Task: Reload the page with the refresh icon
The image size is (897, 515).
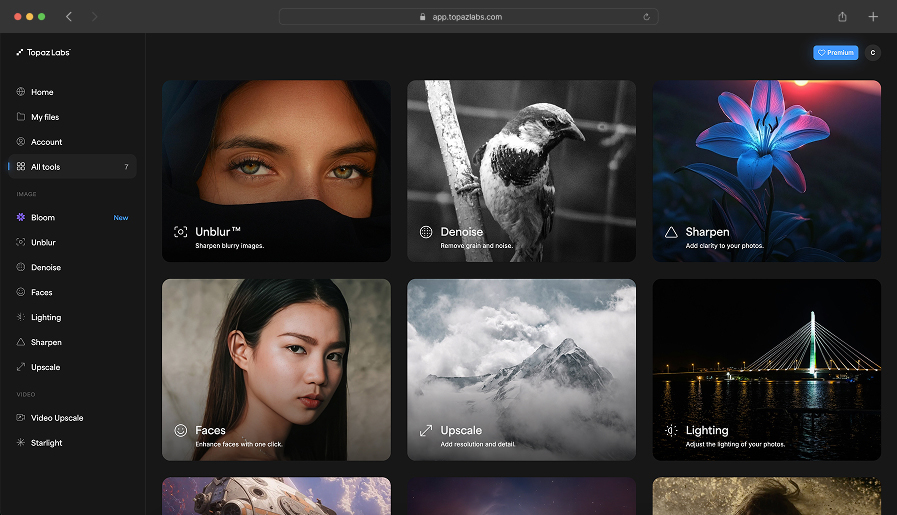Action: pyautogui.click(x=646, y=17)
